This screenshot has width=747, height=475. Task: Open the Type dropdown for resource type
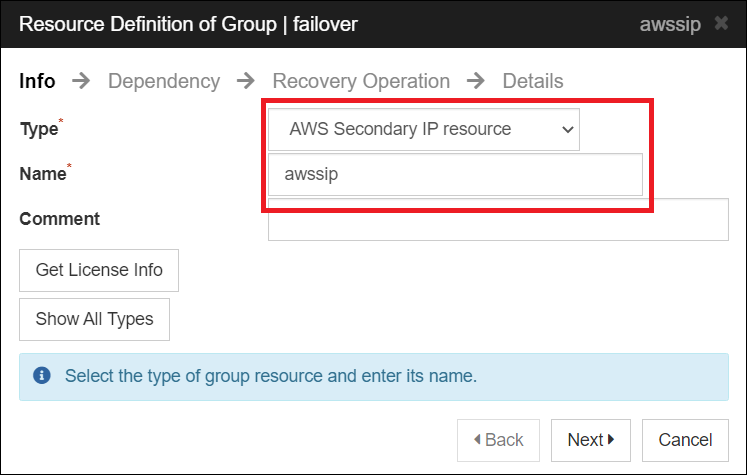tap(424, 130)
